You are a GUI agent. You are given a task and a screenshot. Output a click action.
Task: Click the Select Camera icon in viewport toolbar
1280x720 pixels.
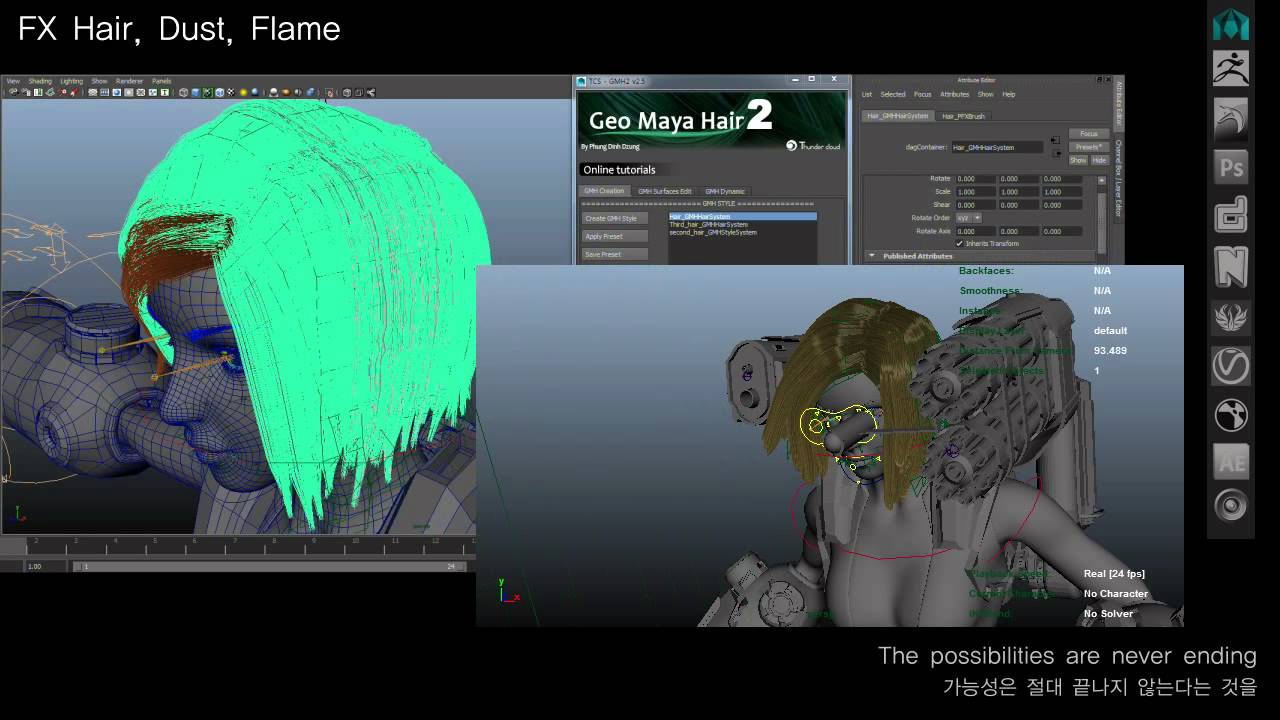13,92
